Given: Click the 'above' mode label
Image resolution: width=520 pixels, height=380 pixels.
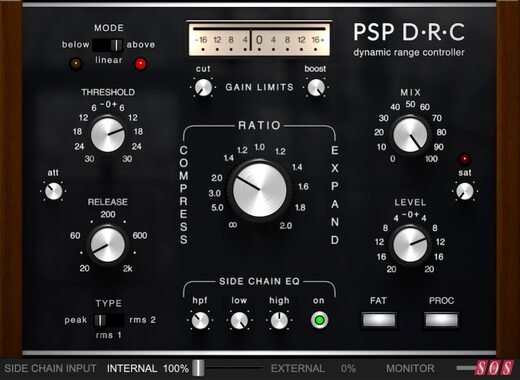Looking at the screenshot, I should [x=141, y=45].
